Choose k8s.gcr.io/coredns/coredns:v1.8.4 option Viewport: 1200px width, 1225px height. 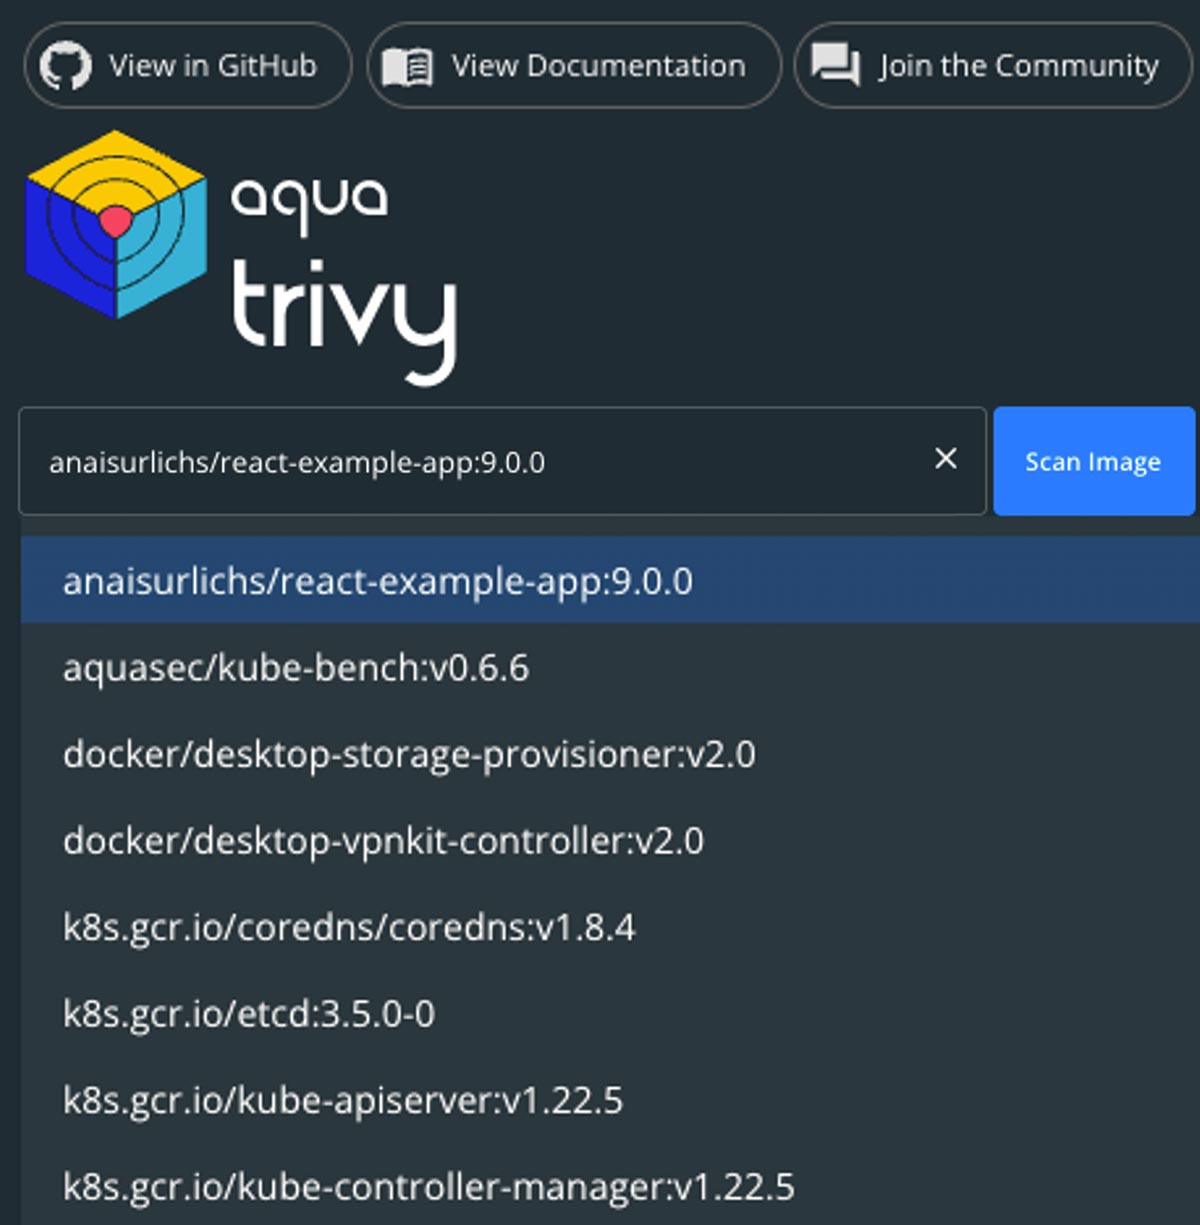610,927
